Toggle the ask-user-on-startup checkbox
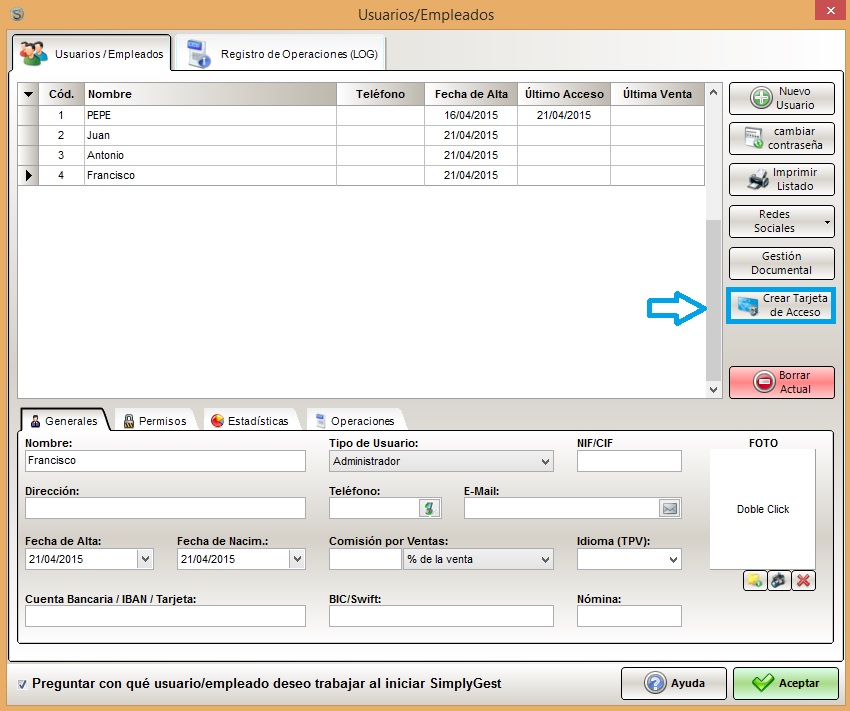 pyautogui.click(x=22, y=684)
